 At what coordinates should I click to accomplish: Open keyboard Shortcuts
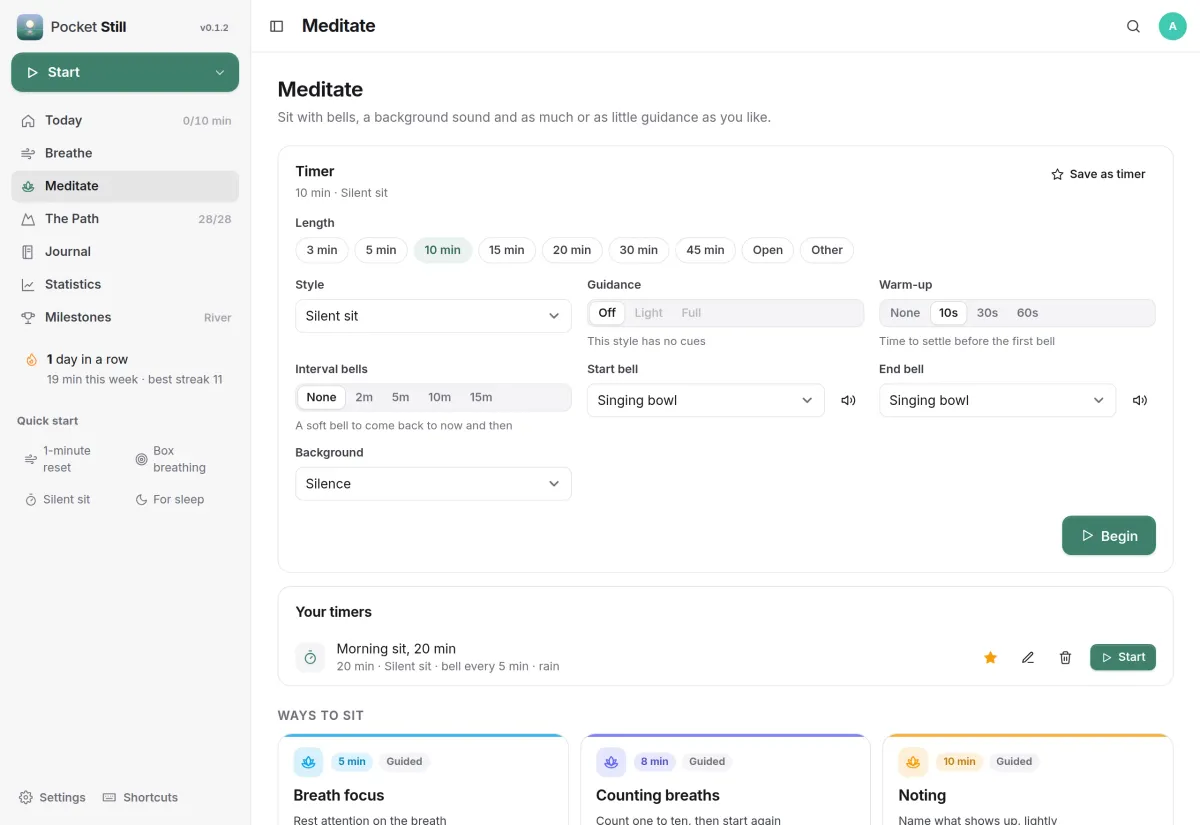tap(140, 797)
